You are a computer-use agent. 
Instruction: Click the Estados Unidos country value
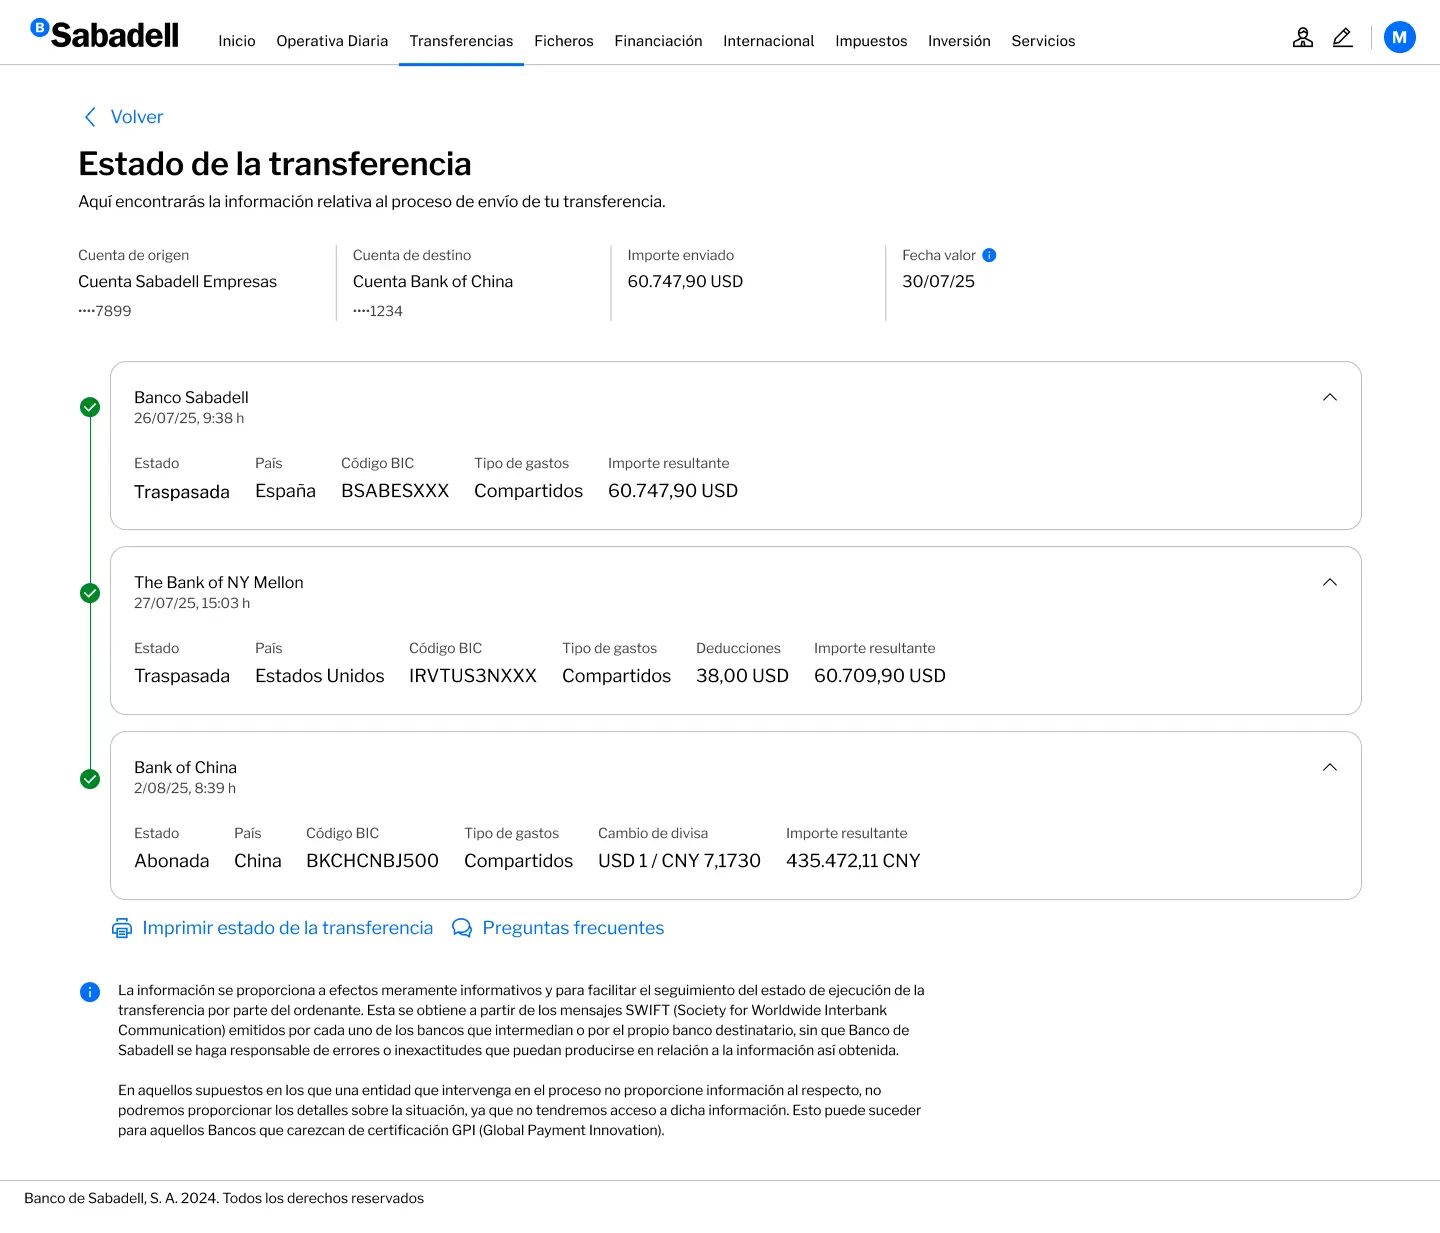click(x=320, y=676)
